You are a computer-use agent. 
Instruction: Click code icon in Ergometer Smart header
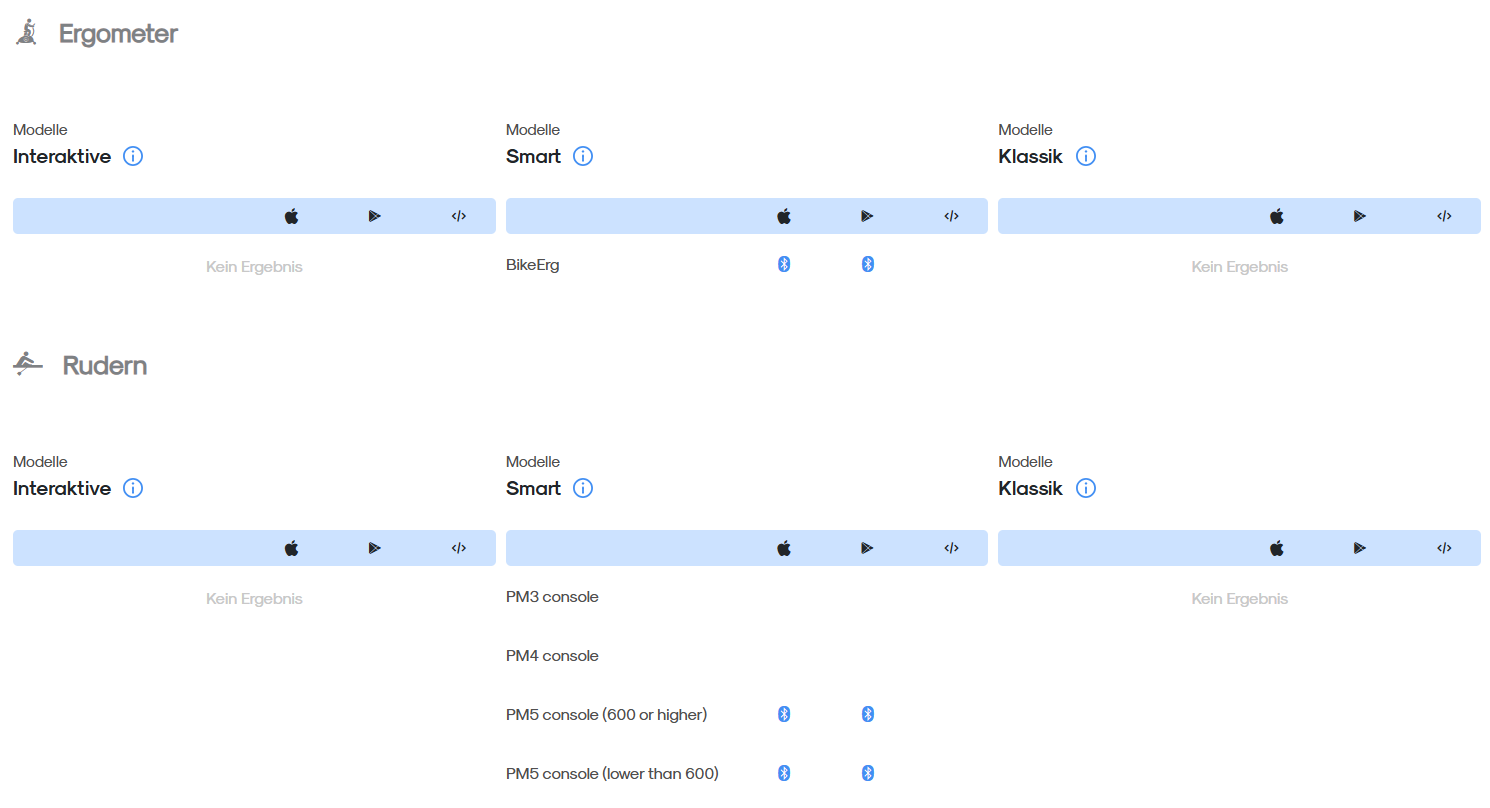click(951, 216)
